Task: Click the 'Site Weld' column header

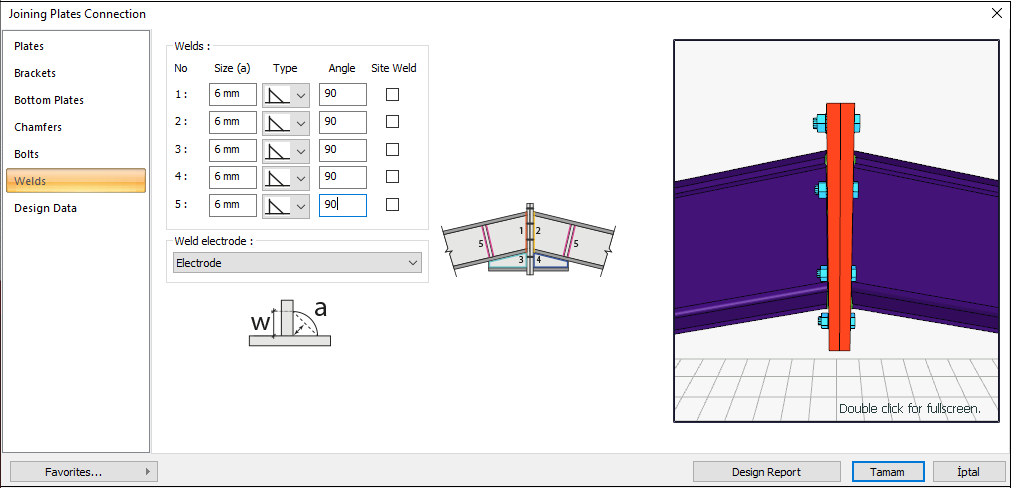Action: 394,68
